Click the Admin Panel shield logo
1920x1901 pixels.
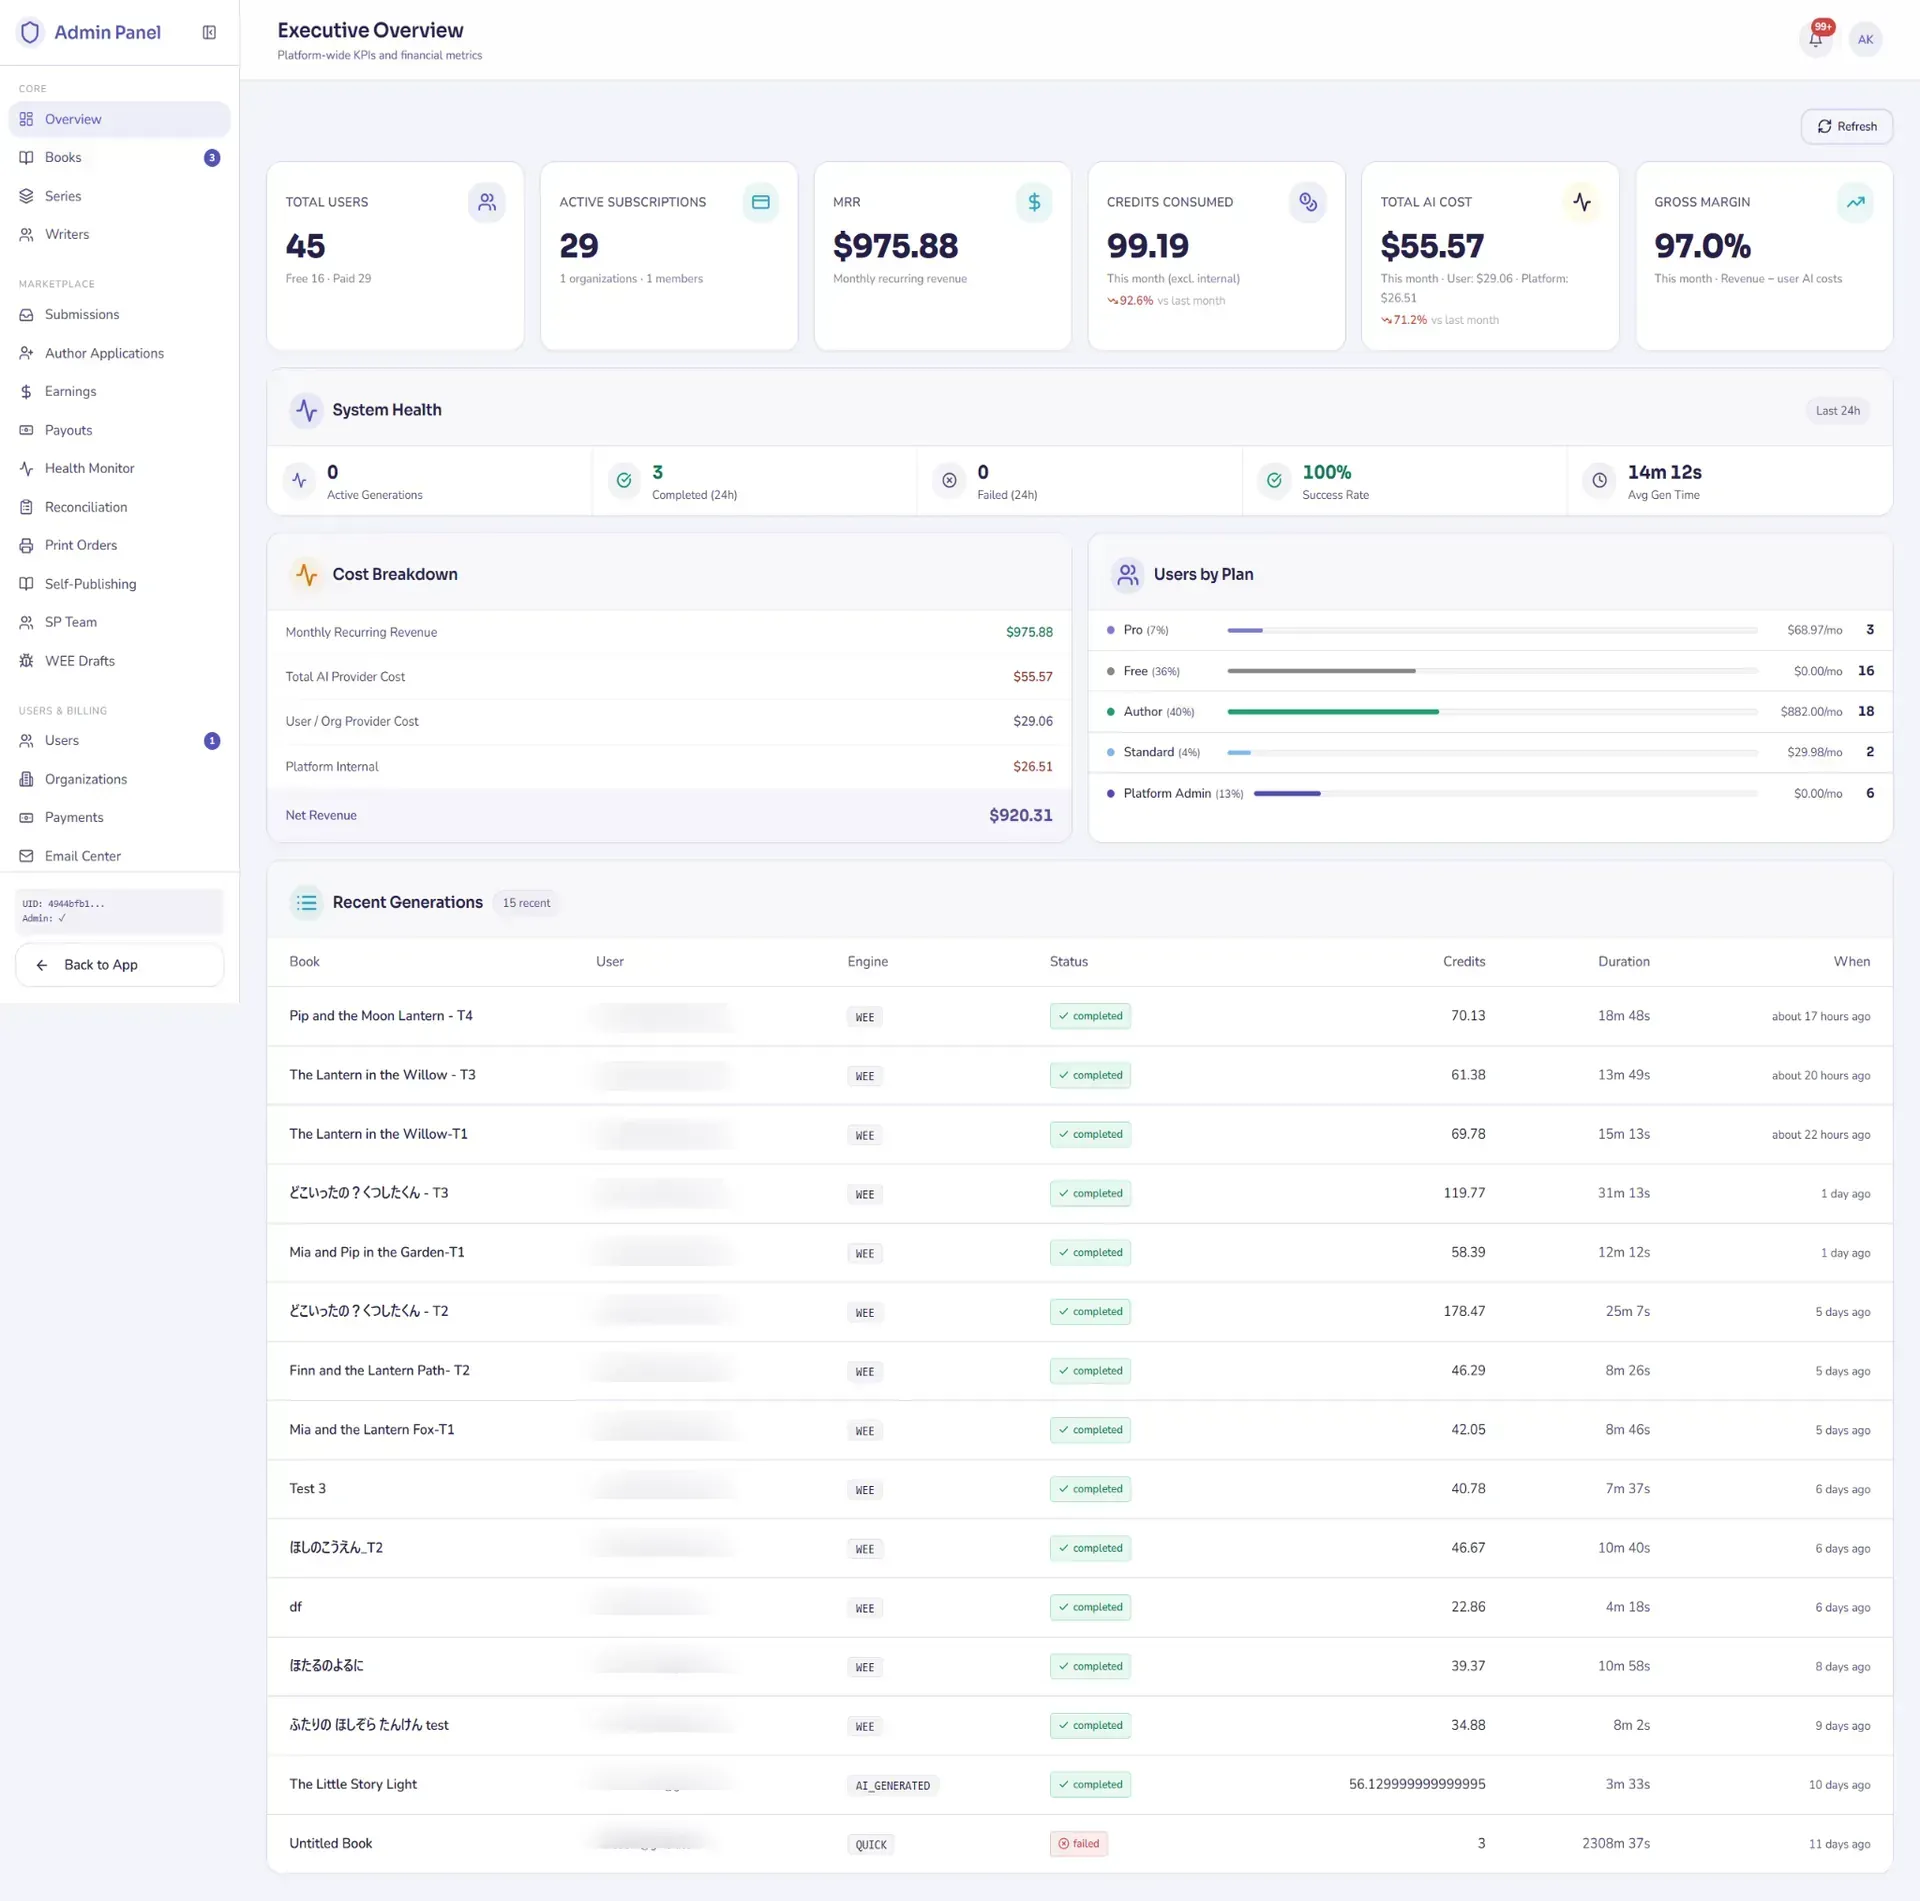[x=30, y=32]
